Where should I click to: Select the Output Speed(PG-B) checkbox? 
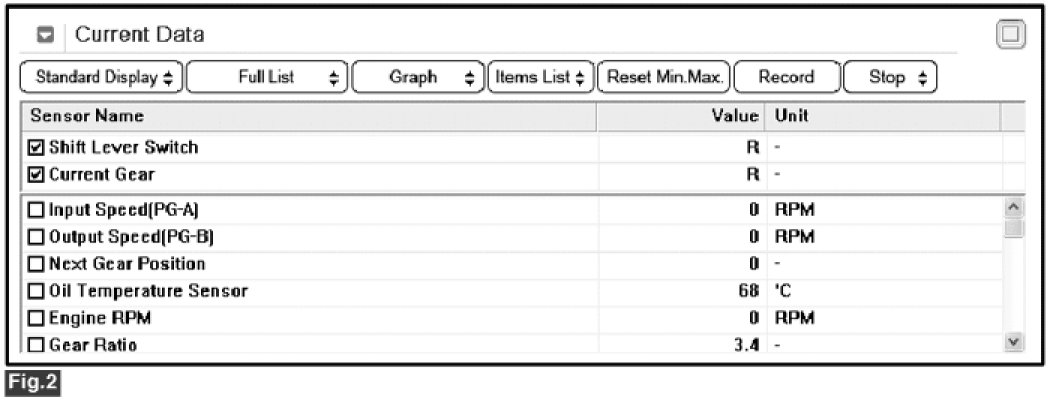tap(37, 237)
